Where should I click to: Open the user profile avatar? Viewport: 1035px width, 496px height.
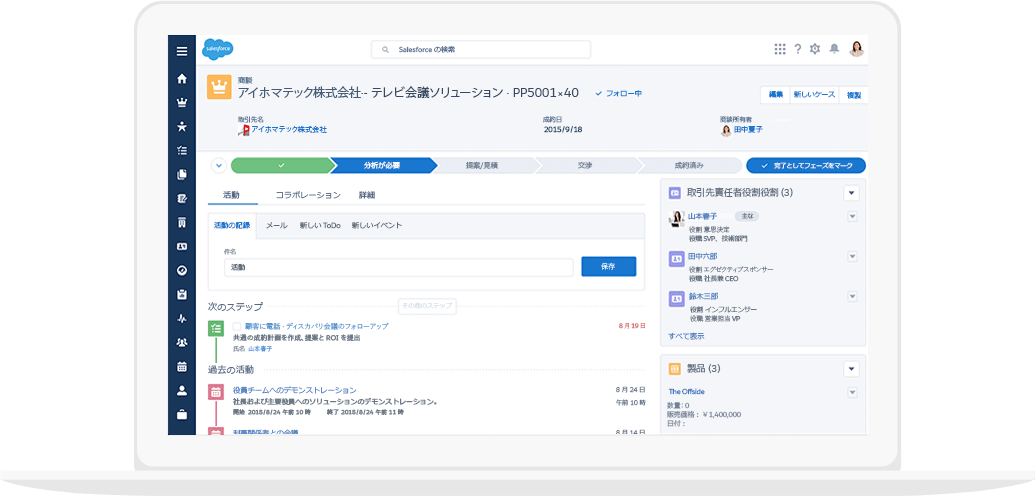click(856, 49)
